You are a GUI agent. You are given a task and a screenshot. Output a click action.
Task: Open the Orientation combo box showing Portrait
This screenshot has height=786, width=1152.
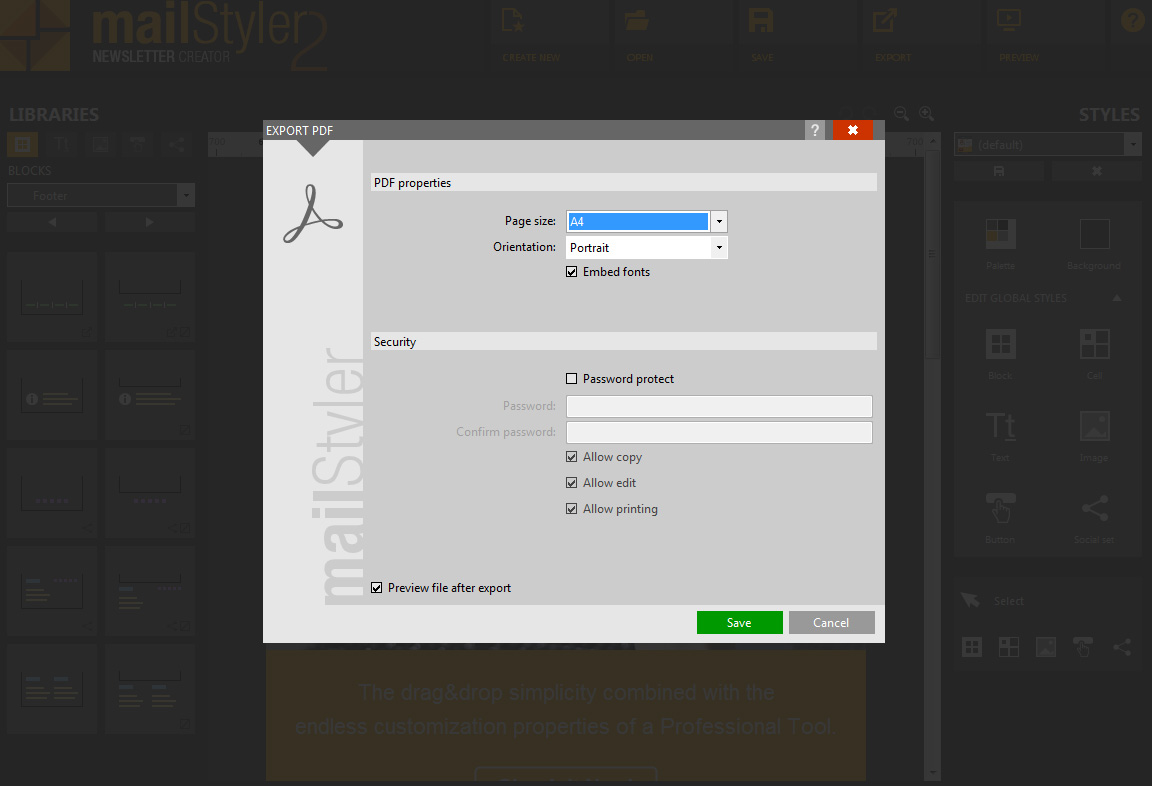[x=647, y=248]
